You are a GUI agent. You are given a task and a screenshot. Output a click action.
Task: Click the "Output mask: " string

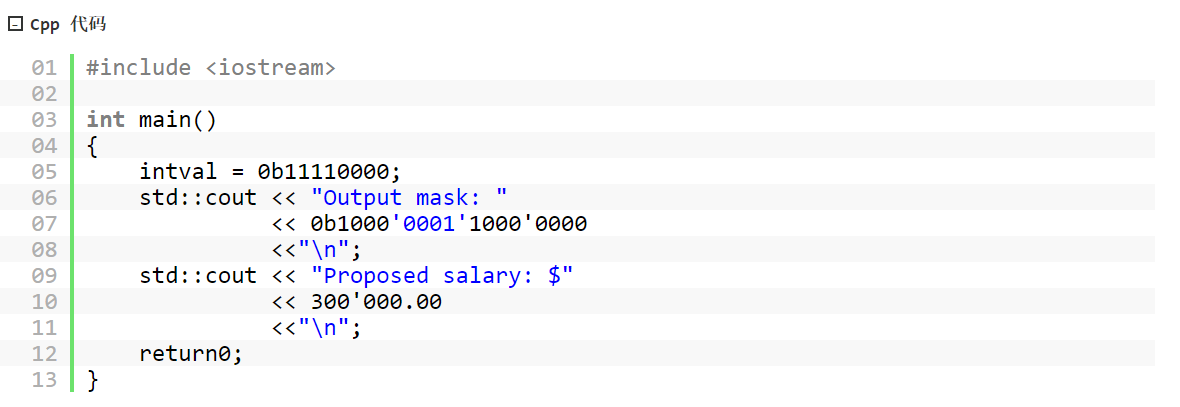409,198
